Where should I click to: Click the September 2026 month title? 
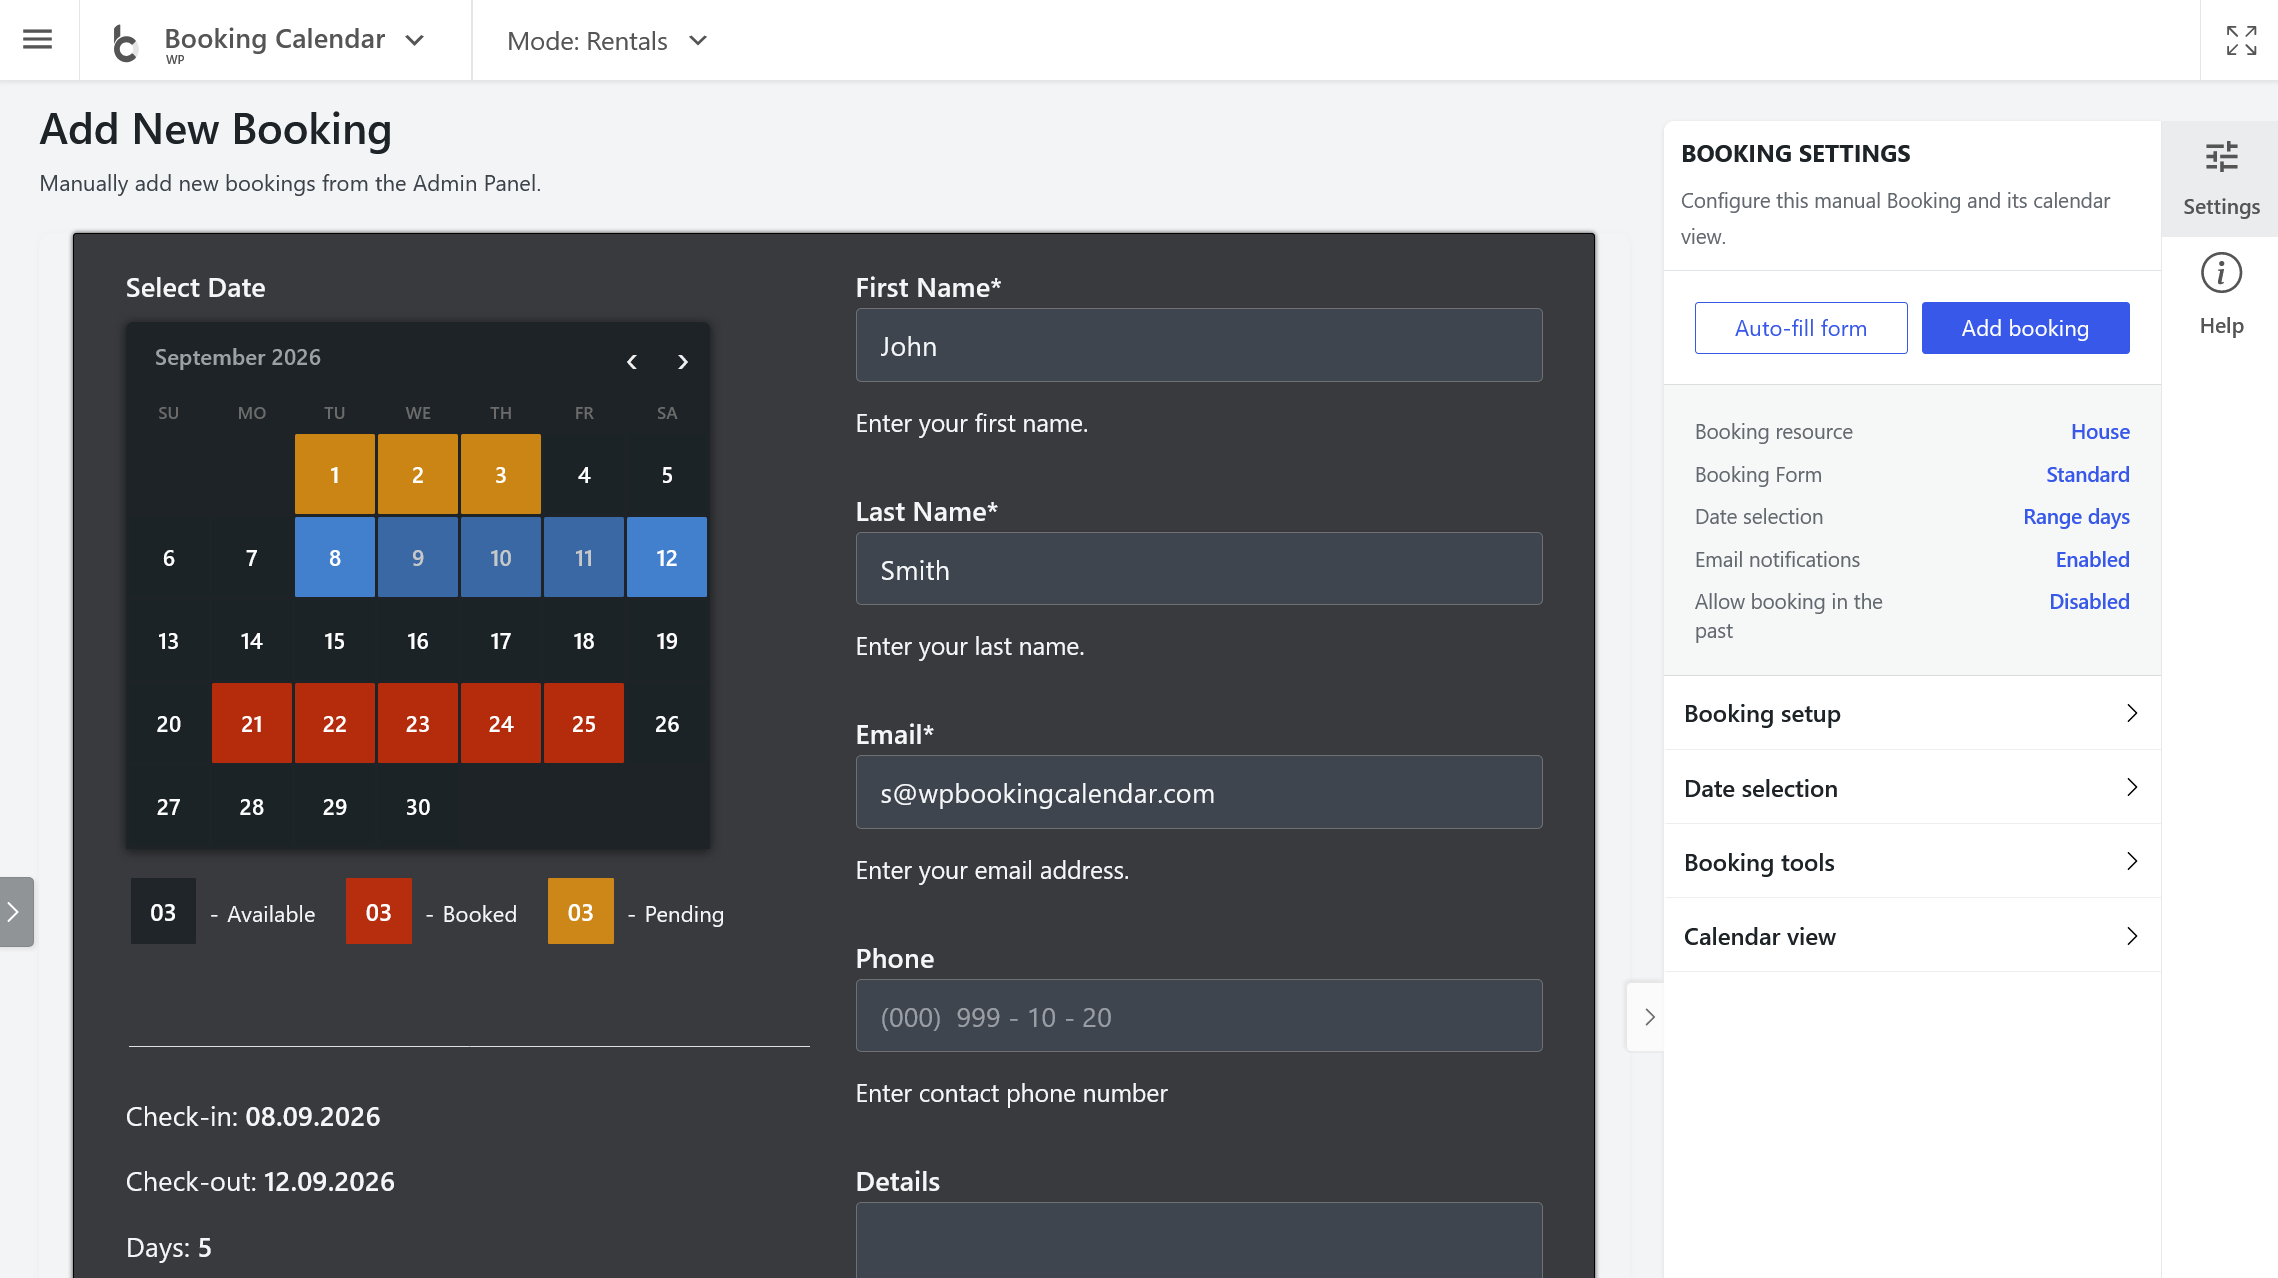click(x=238, y=357)
